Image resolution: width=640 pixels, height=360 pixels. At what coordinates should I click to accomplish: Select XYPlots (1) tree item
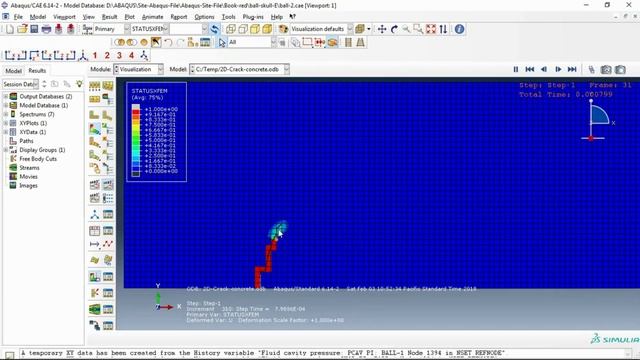tap(33, 123)
